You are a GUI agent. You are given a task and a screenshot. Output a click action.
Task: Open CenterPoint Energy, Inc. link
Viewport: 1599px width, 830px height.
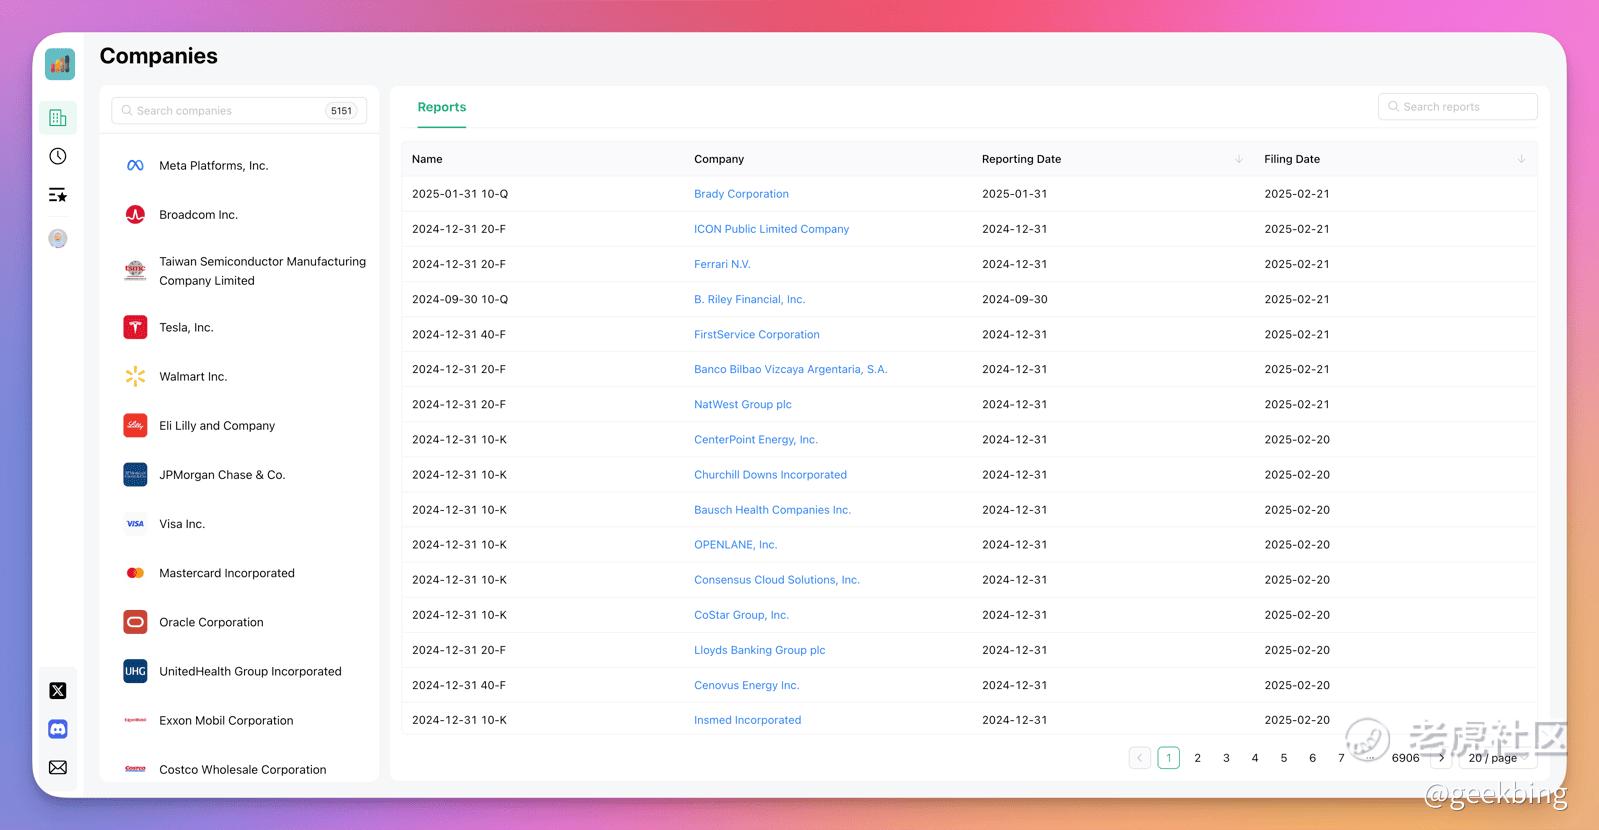pyautogui.click(x=755, y=439)
